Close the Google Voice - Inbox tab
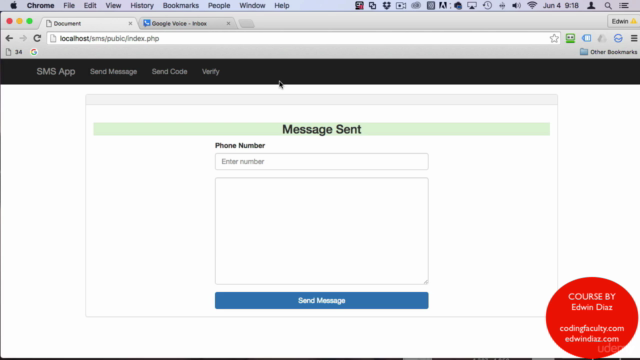640x360 pixels. (228, 23)
